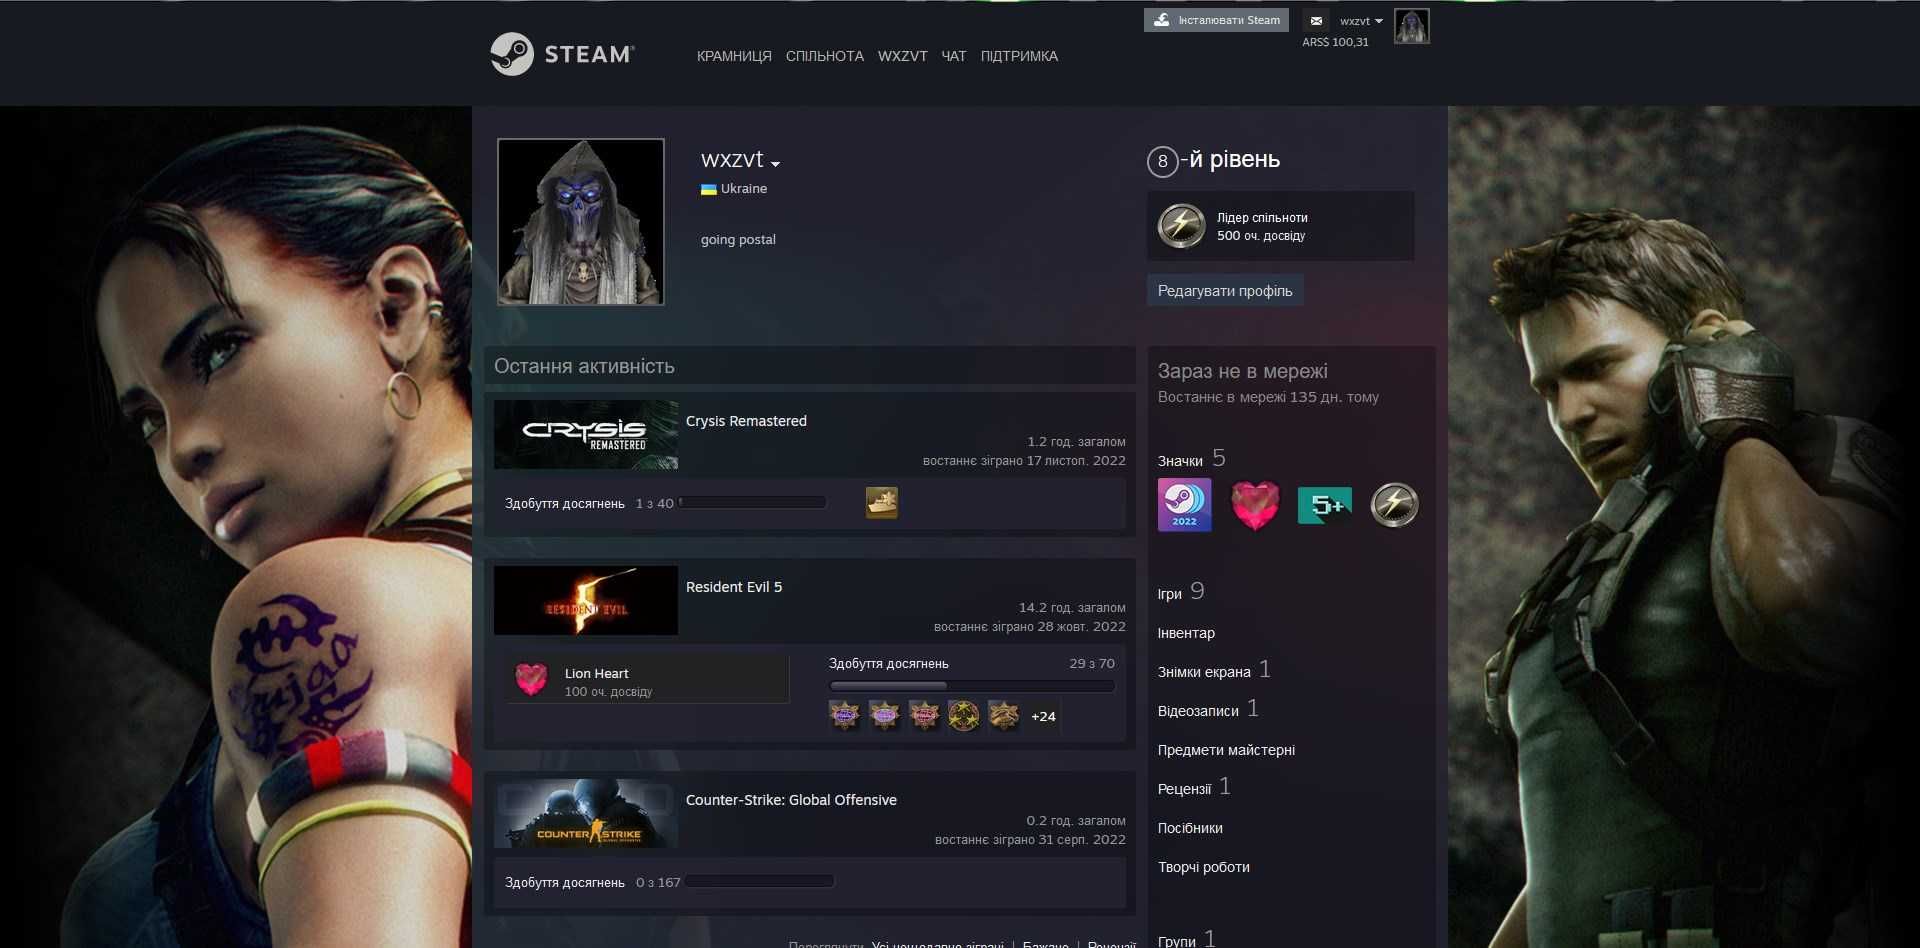Open the Ігри 9 games link
Screen dimensions: 1920x948
coord(1181,592)
